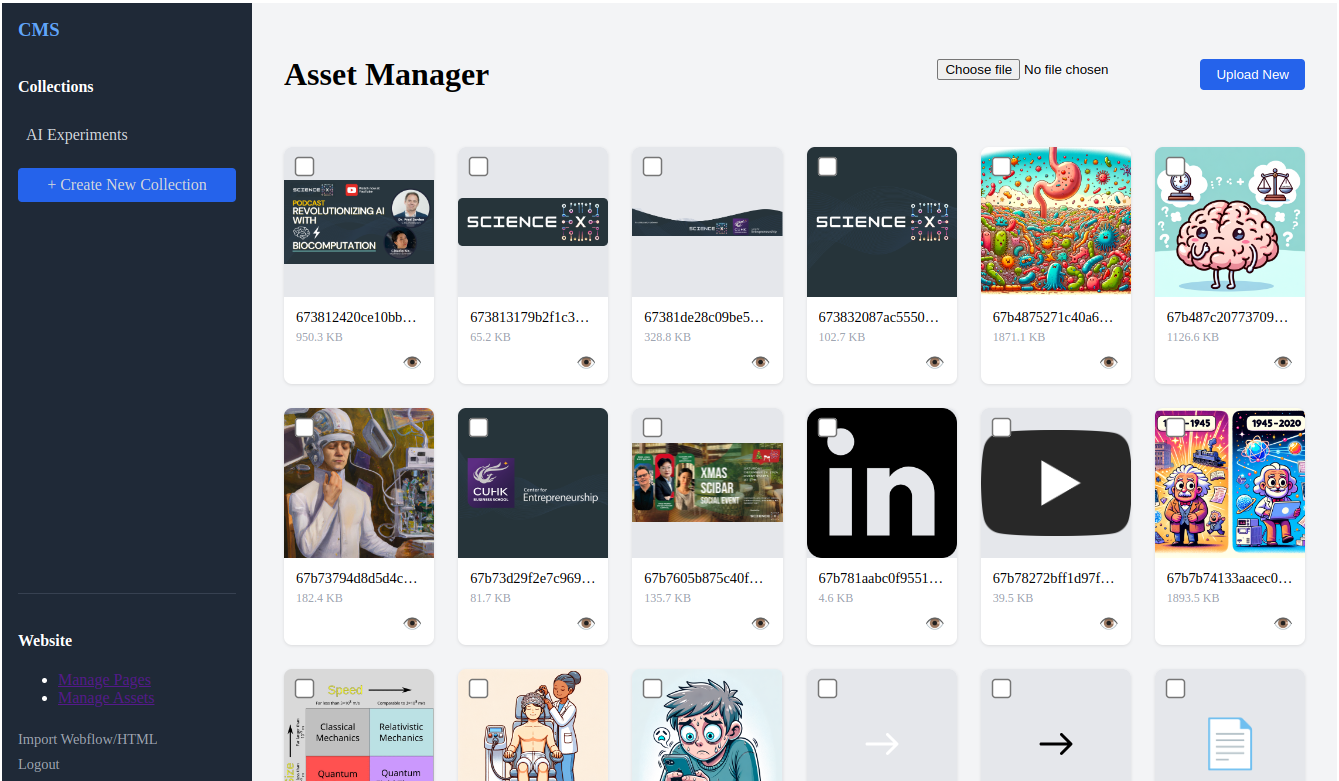Screen dimensions: 1339x781
Task: Tick checkbox on worried boy with phone image
Action: coord(652,688)
